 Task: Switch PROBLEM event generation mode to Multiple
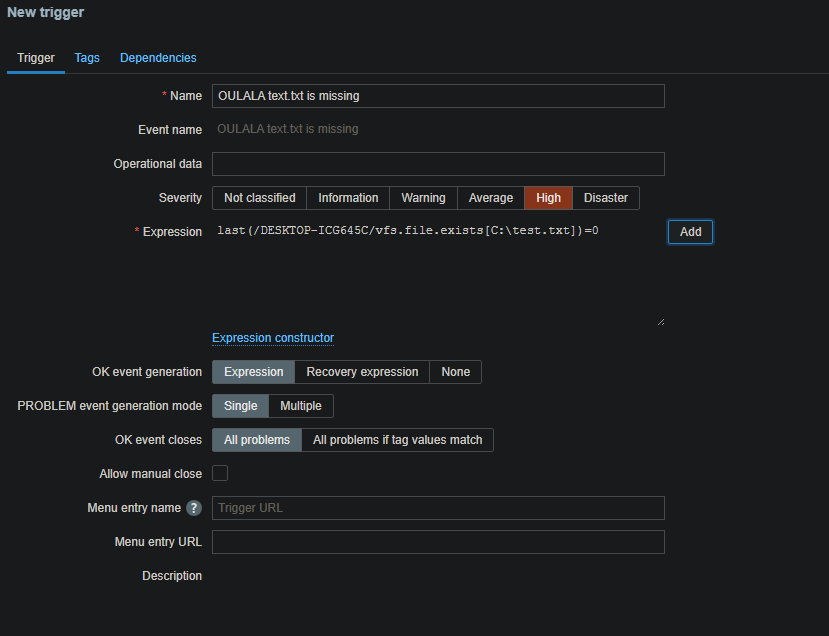point(301,406)
